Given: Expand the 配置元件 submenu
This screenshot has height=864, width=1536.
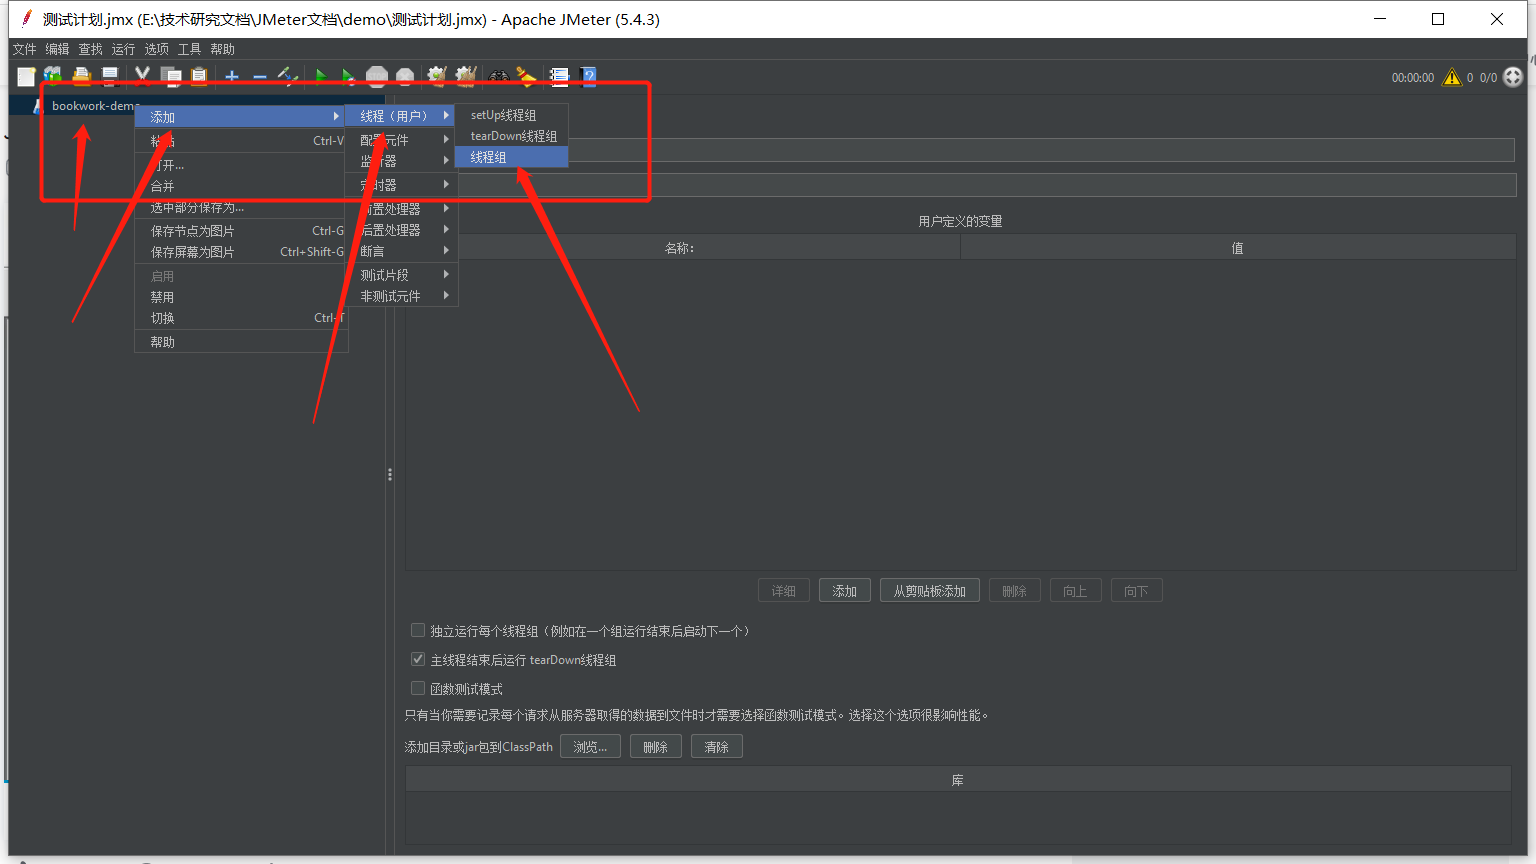Looking at the screenshot, I should pos(401,140).
